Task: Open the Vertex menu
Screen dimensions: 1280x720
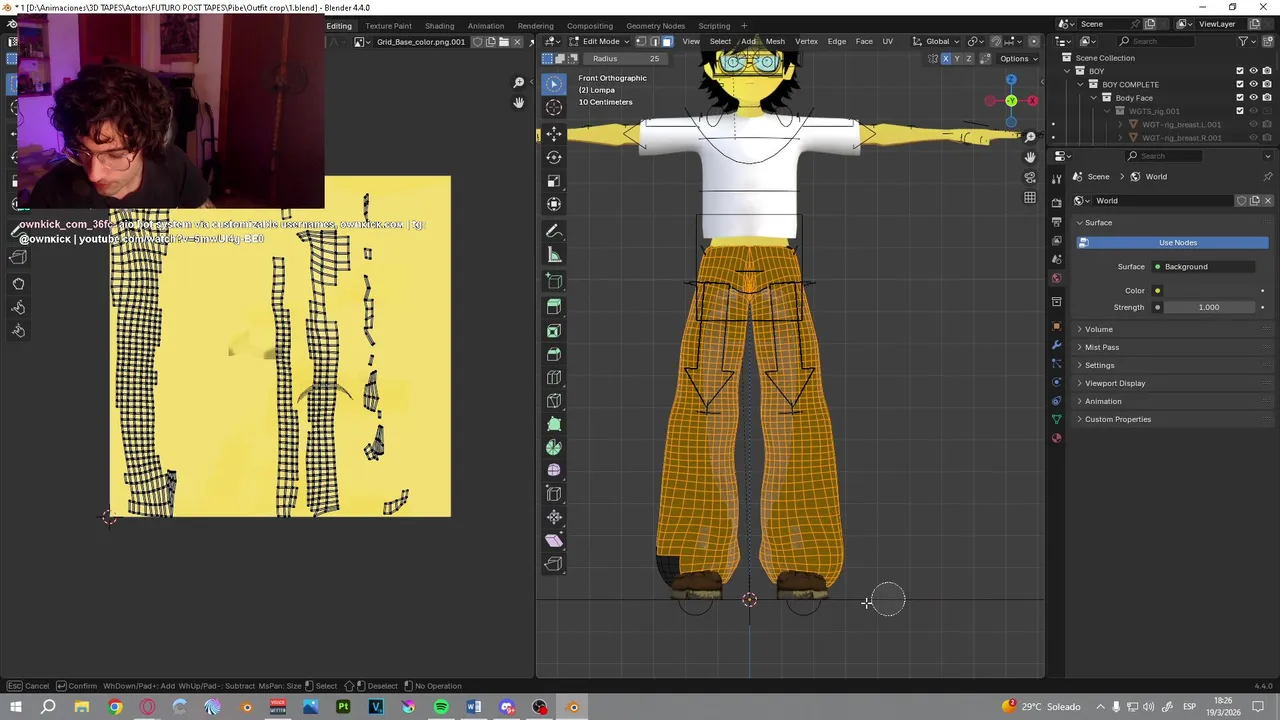Action: tap(806, 41)
